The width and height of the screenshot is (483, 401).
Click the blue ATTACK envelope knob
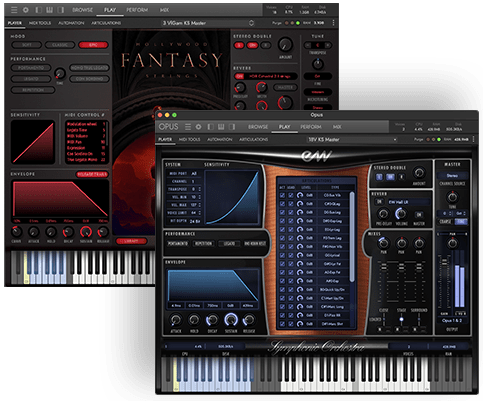click(176, 320)
